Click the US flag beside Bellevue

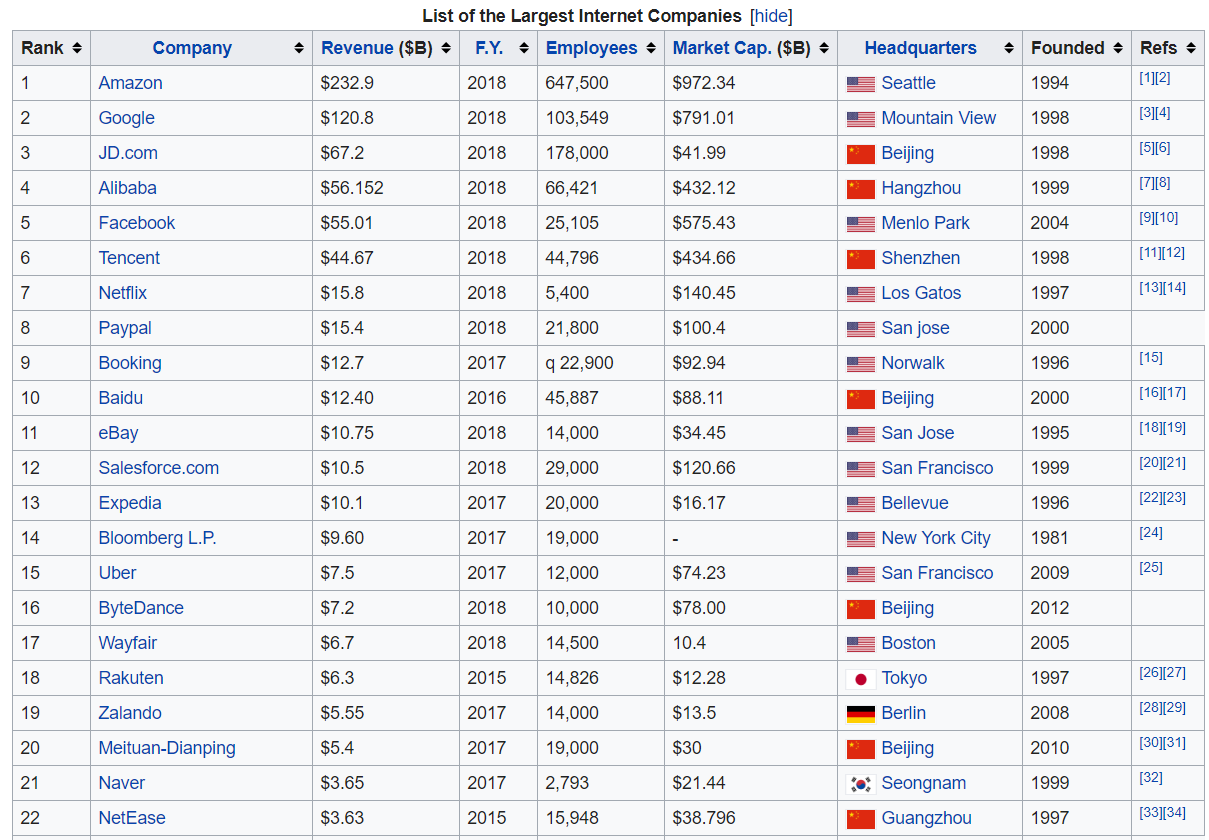coord(860,504)
